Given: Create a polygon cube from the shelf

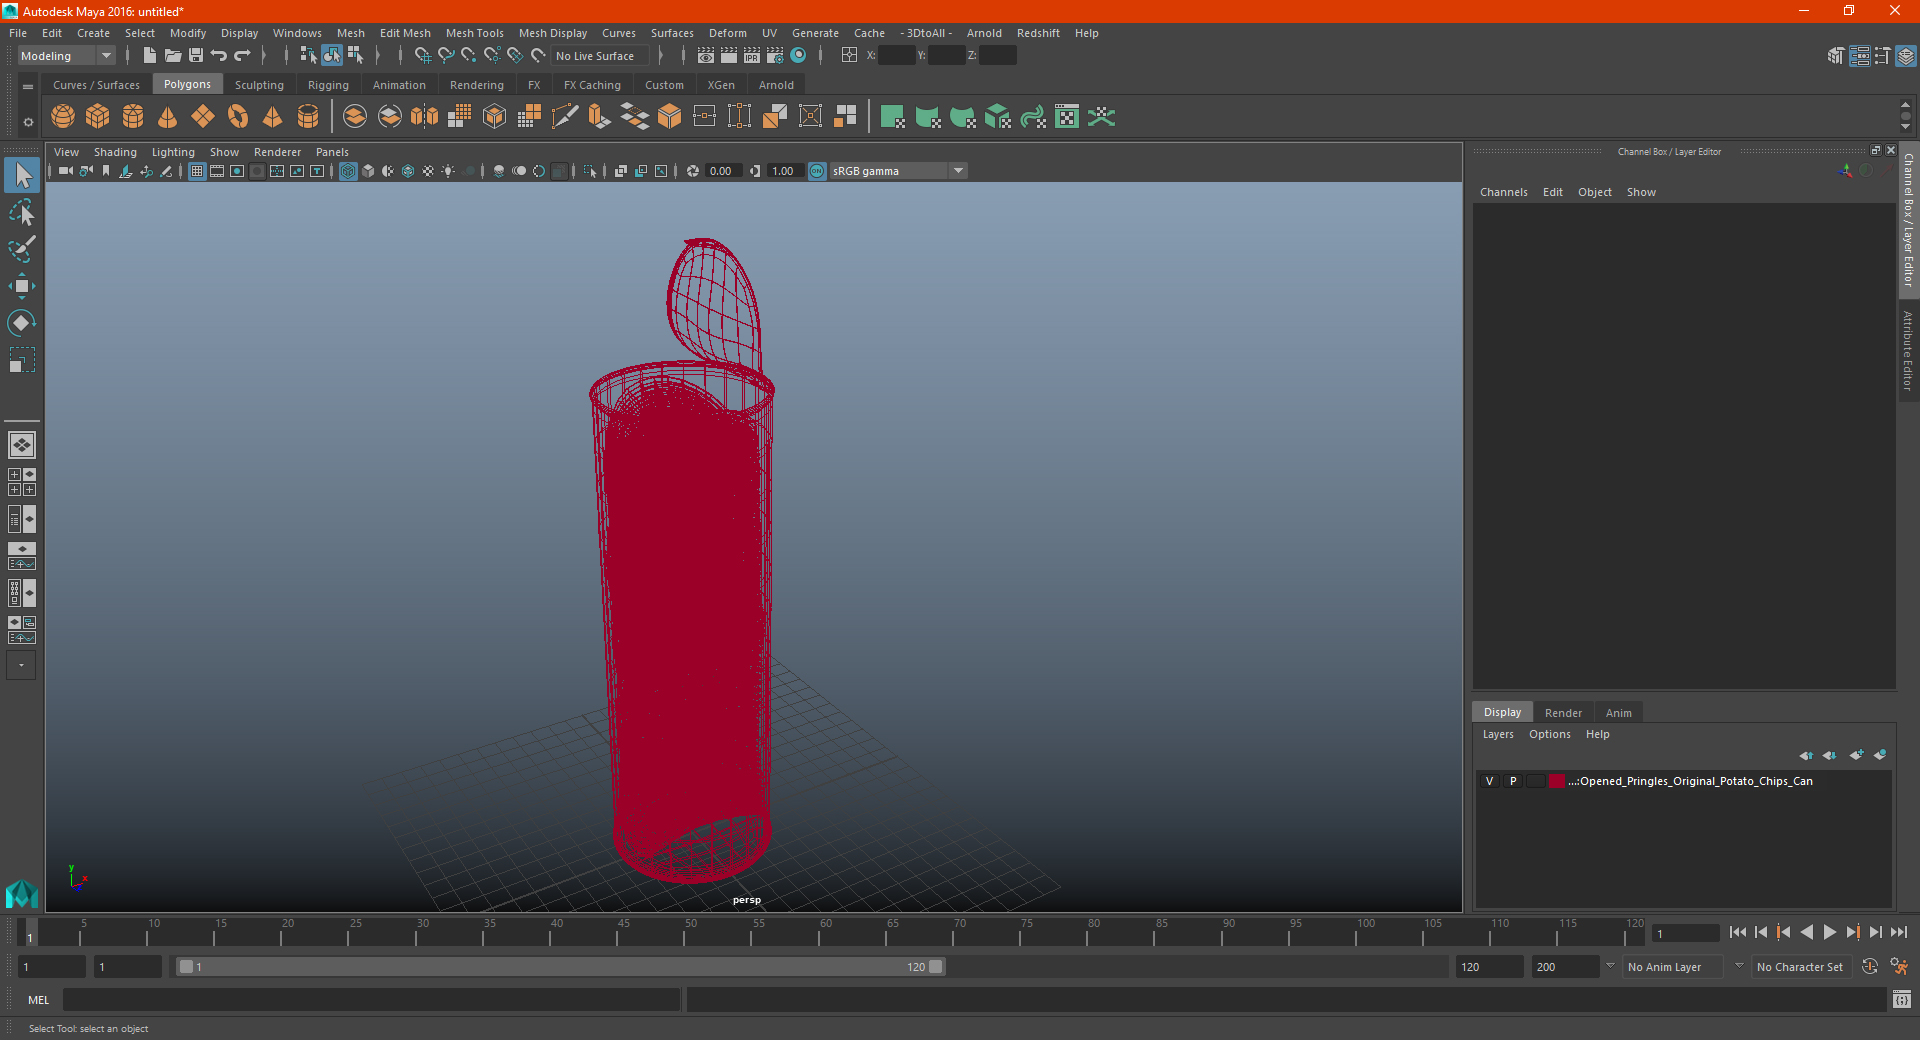Looking at the screenshot, I should [98, 117].
